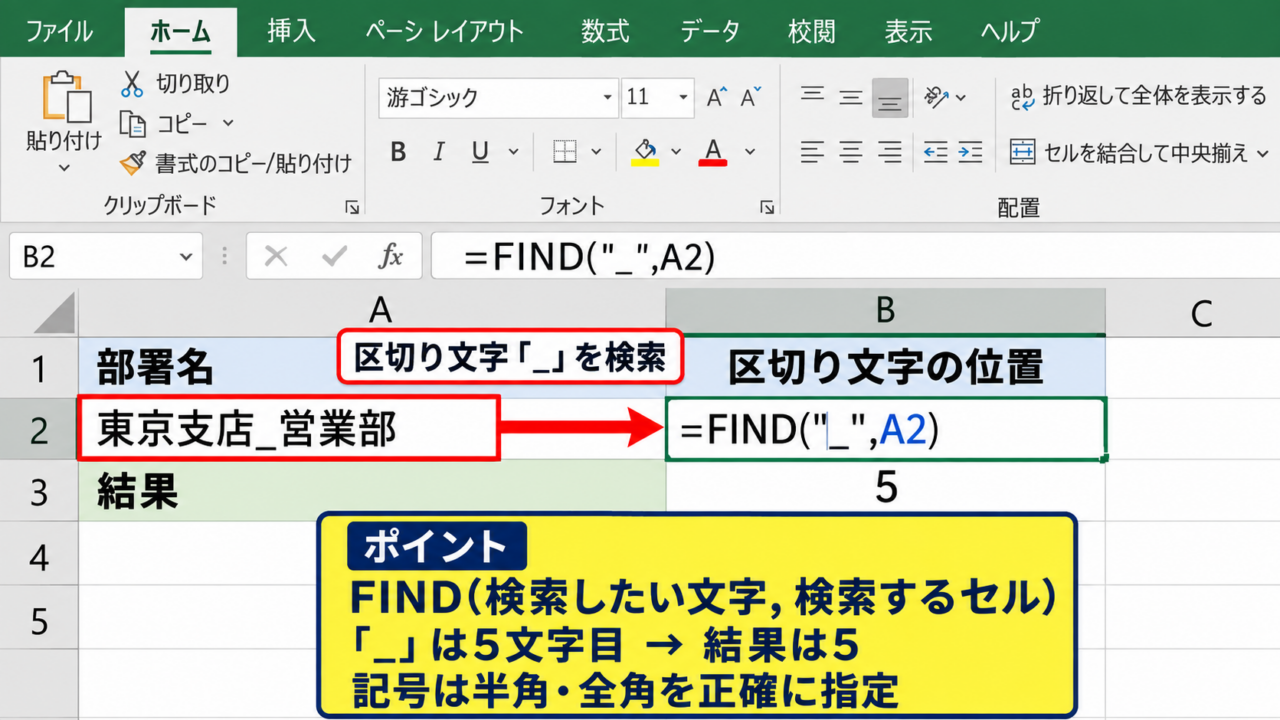Increase font size with larger A icon
The height and width of the screenshot is (720, 1280).
[716, 98]
